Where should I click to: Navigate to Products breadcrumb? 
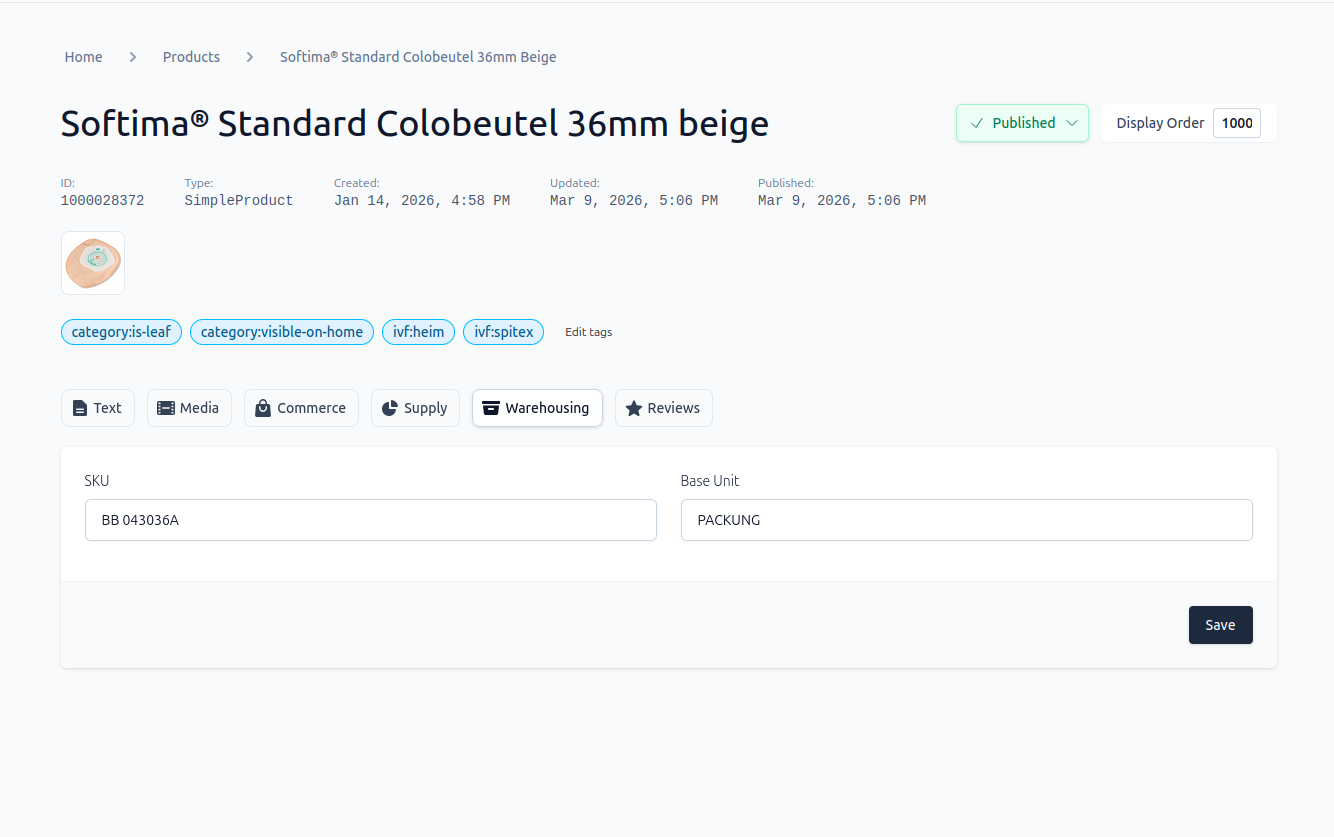click(191, 57)
